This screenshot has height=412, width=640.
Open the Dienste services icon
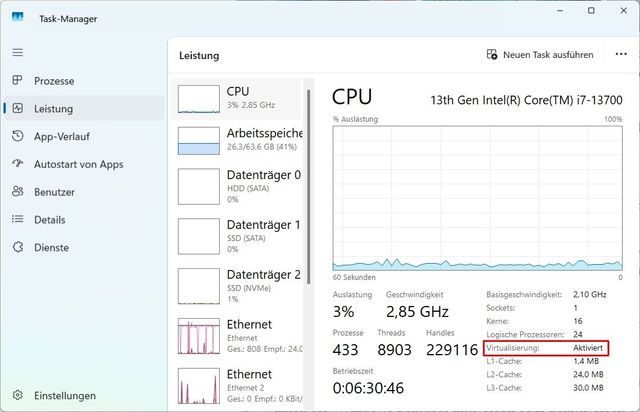(17, 247)
